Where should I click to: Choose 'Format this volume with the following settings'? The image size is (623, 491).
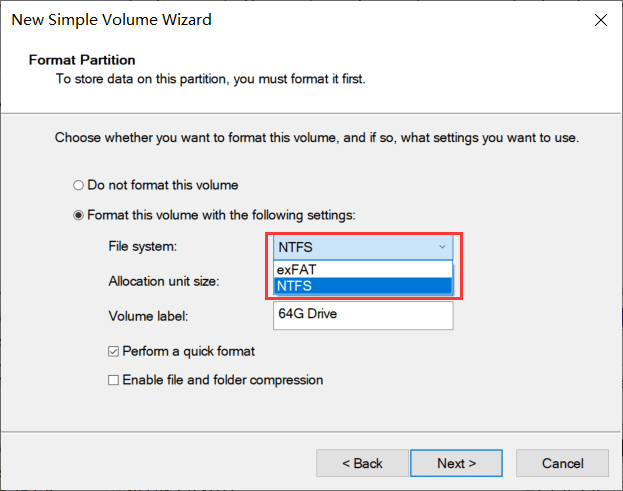click(x=79, y=215)
